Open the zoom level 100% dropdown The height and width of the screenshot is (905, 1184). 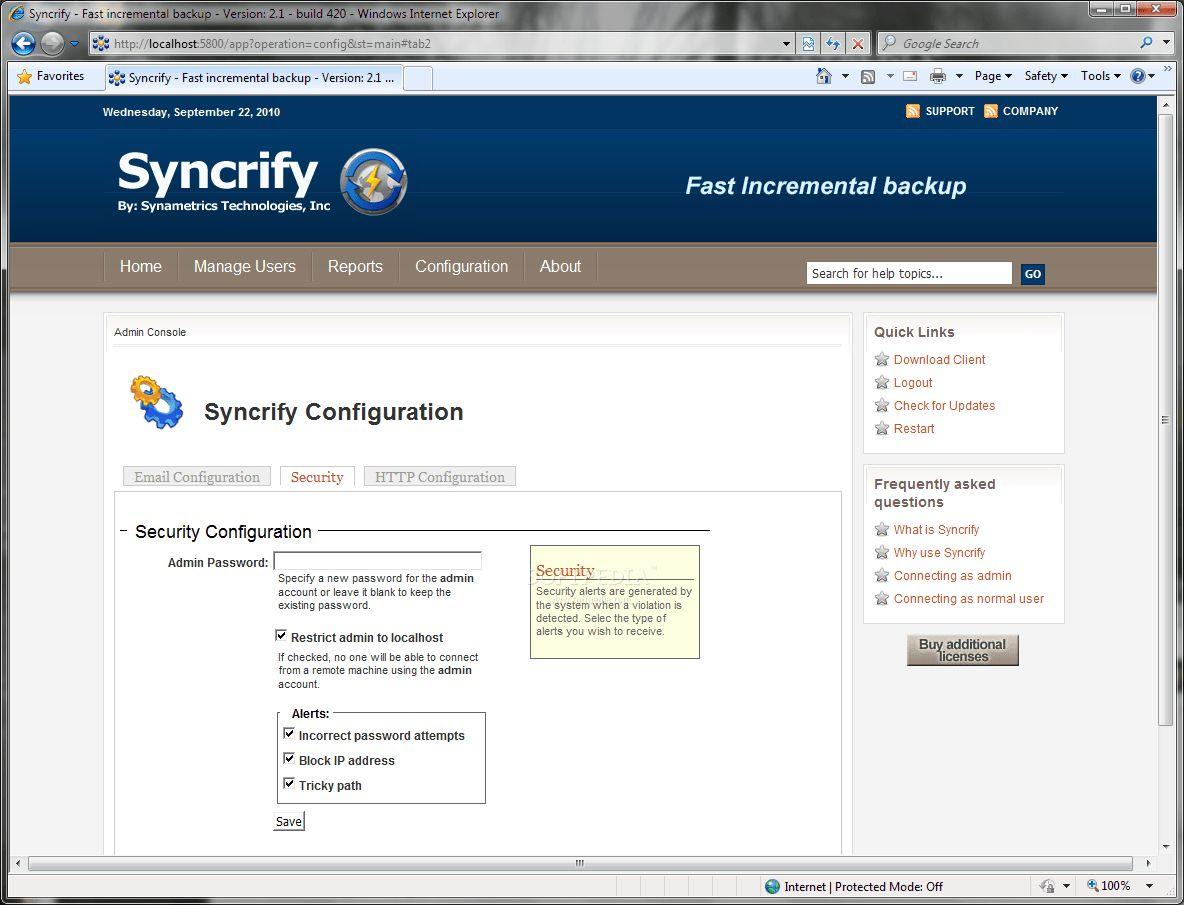(1149, 886)
